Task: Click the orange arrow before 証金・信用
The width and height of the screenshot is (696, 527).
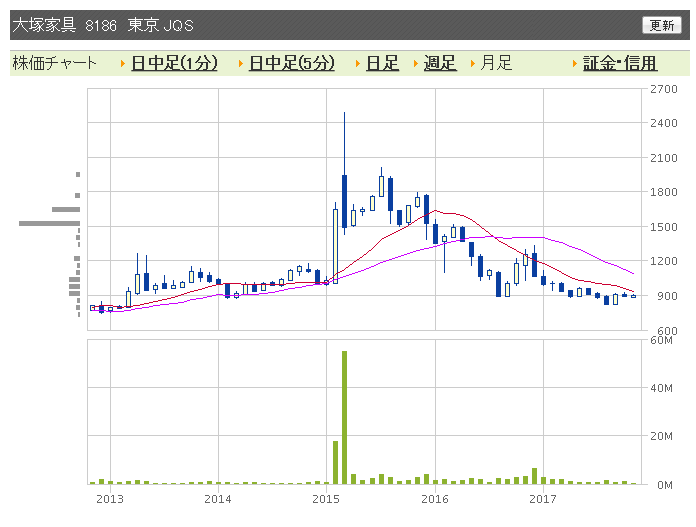Action: point(575,63)
